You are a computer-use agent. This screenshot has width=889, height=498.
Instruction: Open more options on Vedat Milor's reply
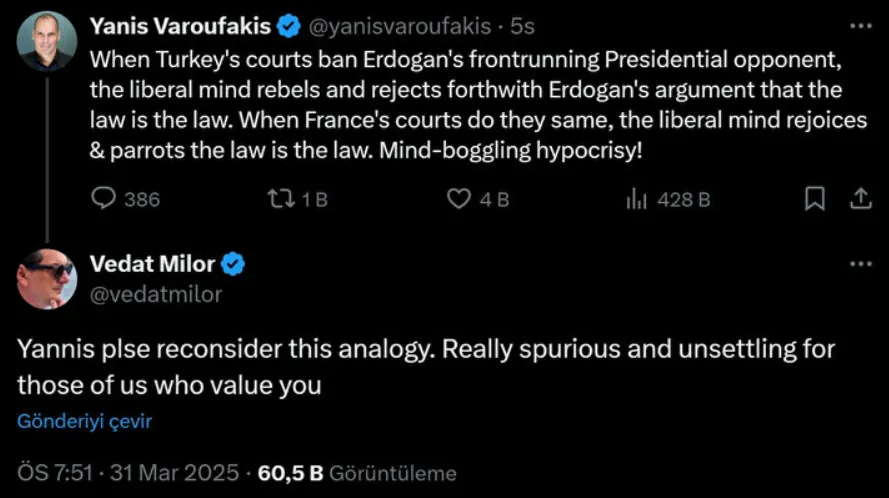point(860,264)
